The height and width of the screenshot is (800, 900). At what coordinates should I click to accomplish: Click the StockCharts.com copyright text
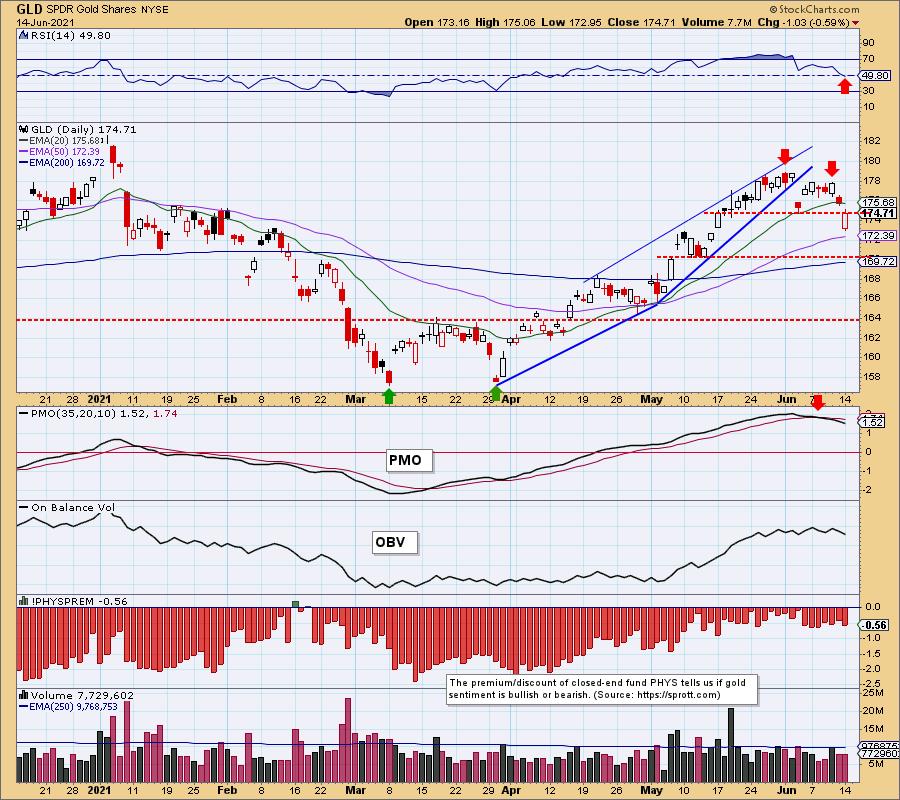coord(814,9)
